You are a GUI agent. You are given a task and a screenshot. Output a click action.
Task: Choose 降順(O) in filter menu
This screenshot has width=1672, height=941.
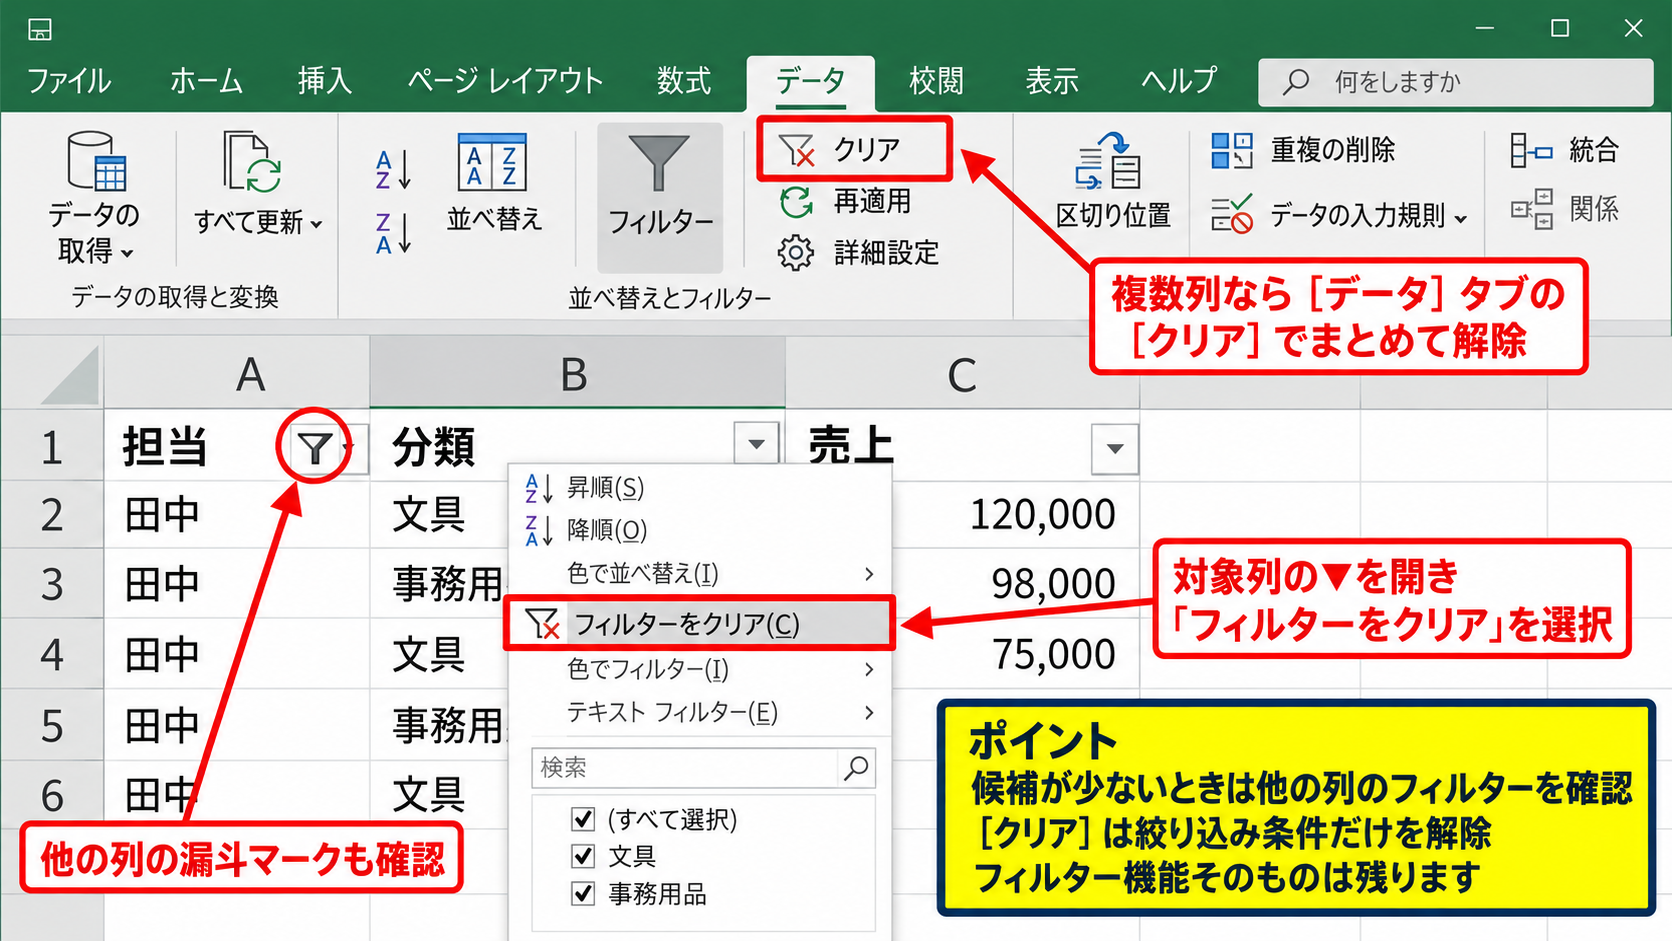point(699,530)
